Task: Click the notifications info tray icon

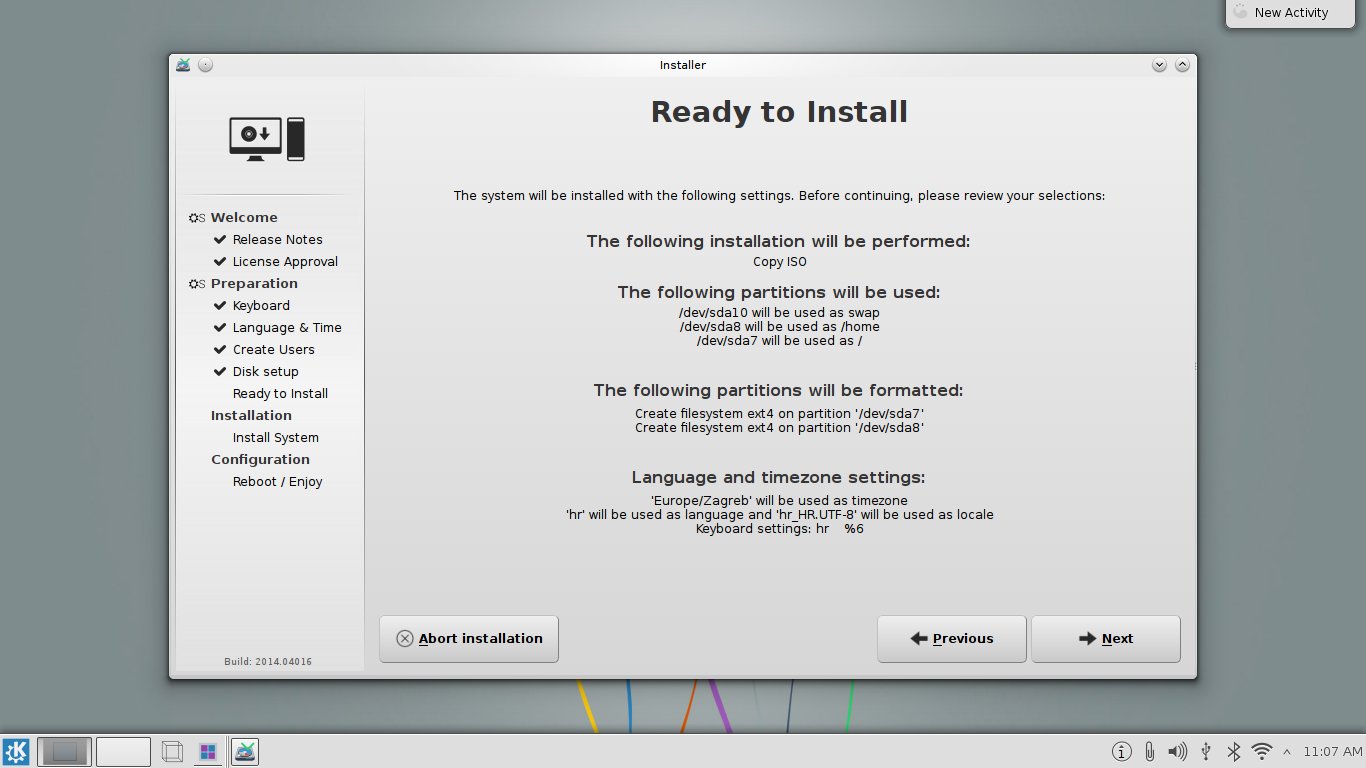Action: point(1122,751)
